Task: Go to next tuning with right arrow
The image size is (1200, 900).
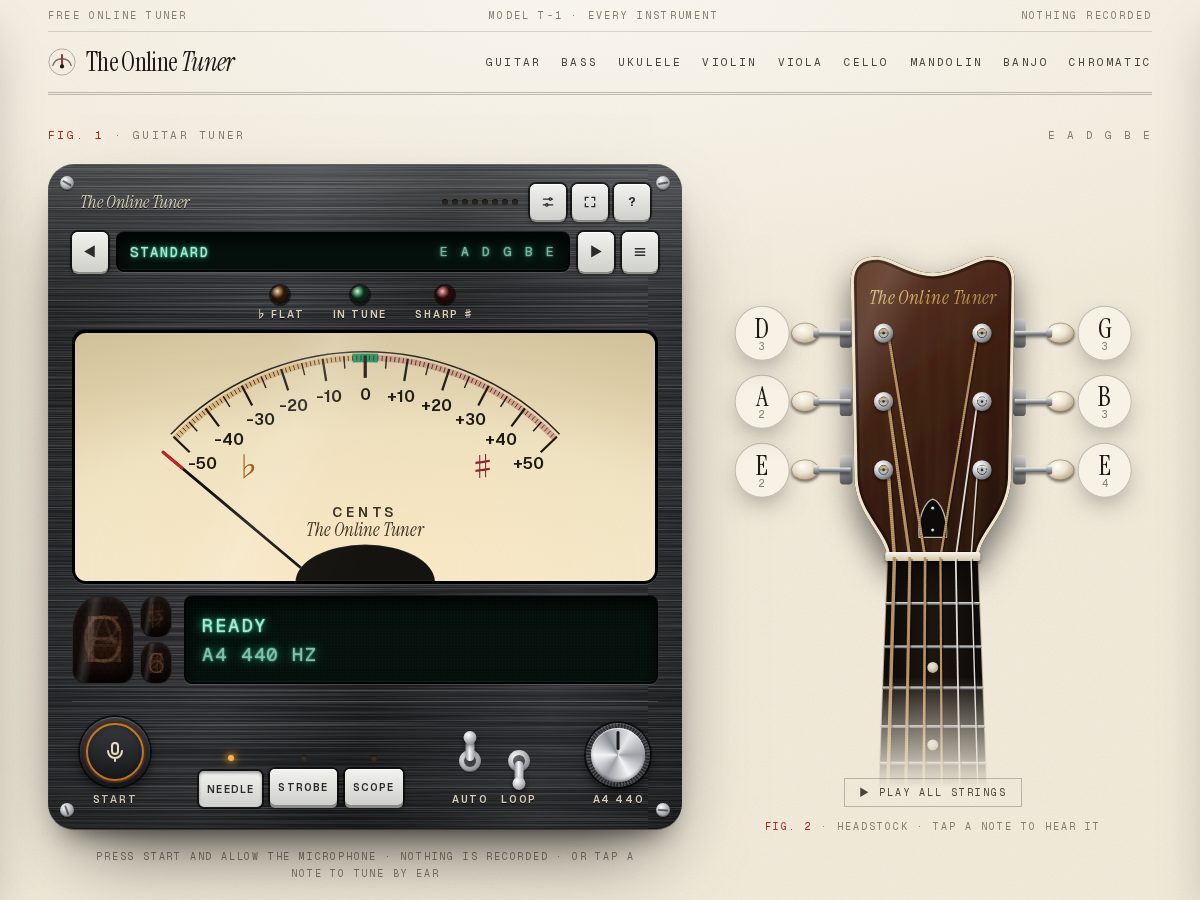Action: (x=596, y=252)
